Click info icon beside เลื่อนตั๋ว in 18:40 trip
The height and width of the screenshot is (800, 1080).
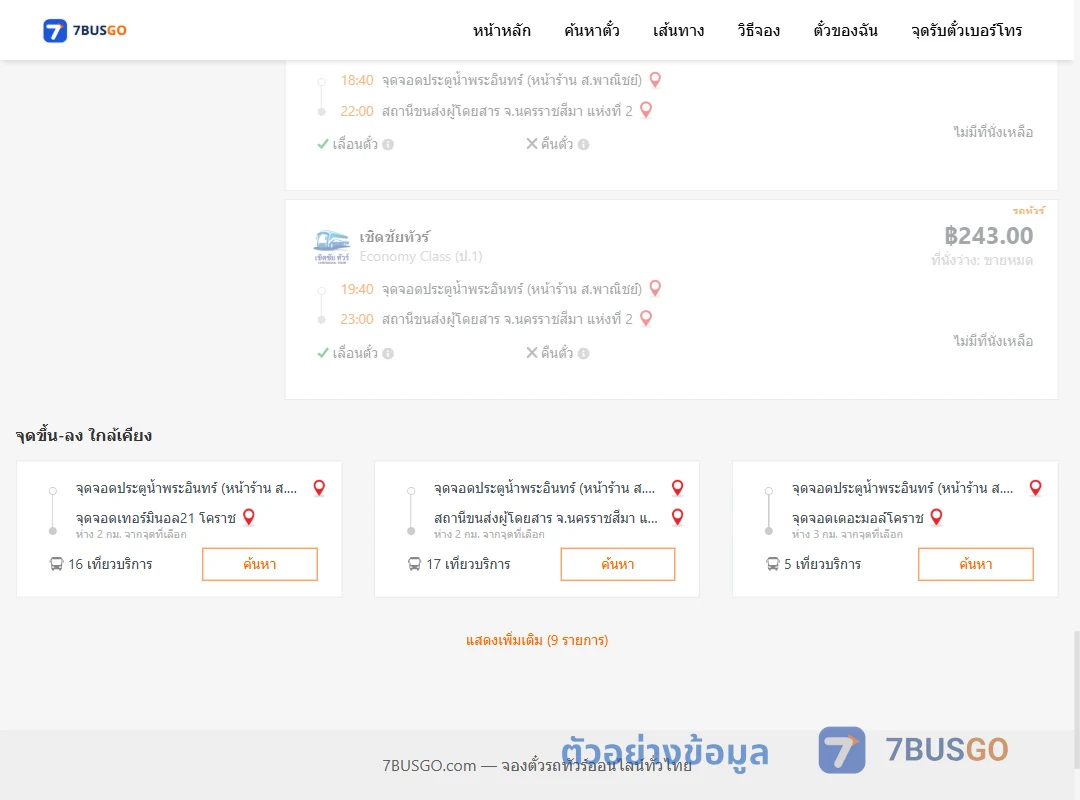coord(388,145)
